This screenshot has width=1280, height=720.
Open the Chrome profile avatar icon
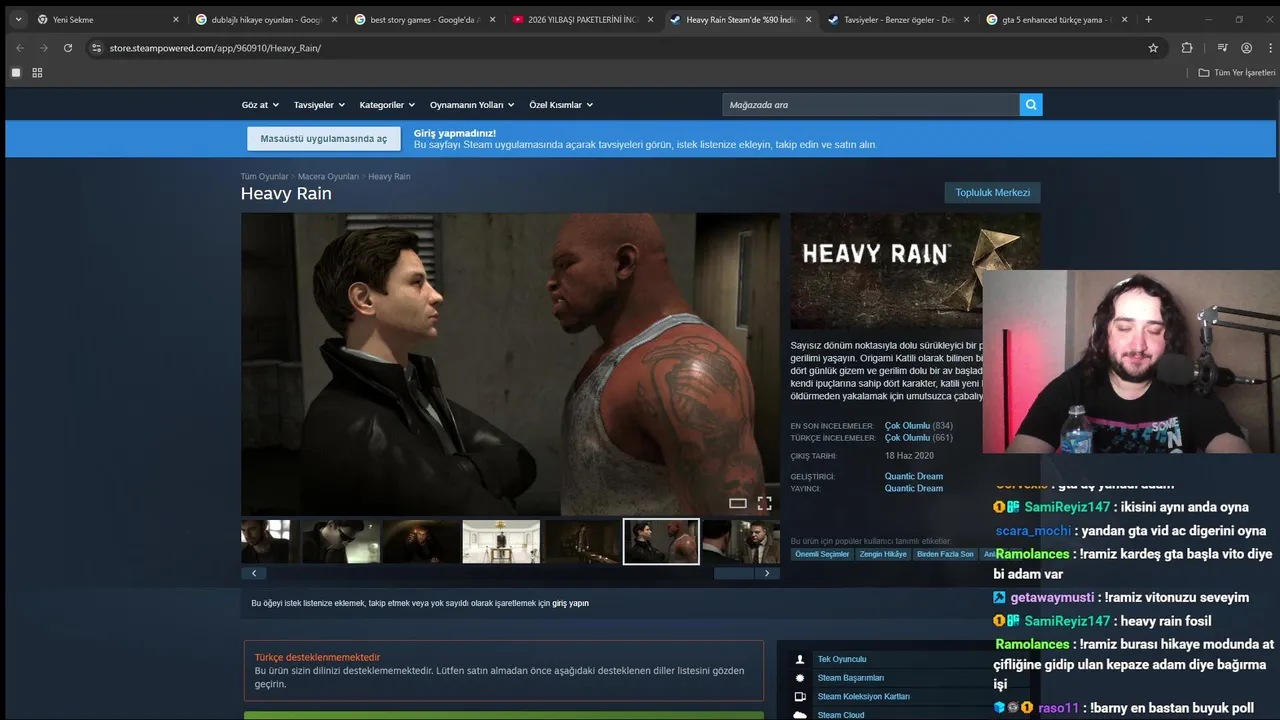tap(1246, 48)
